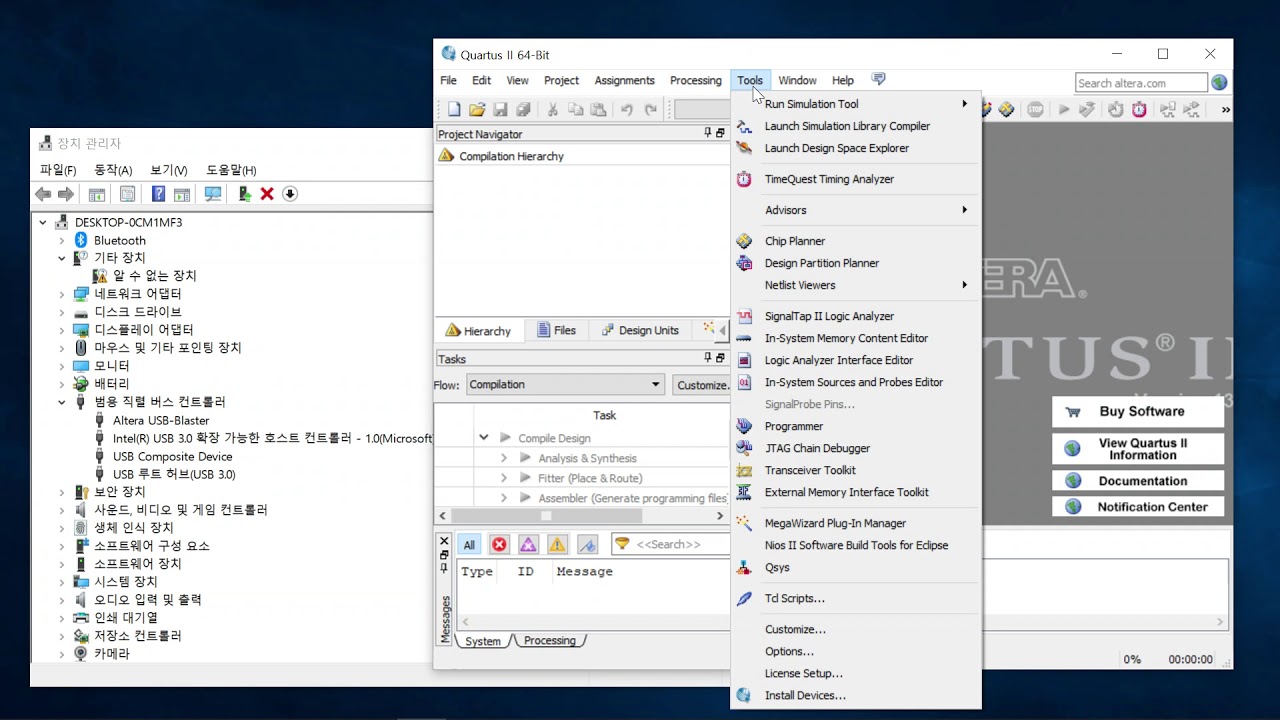Screen dimensions: 1280x720
Task: Expand 네트워크 어댑터 node
Action: [61, 295]
